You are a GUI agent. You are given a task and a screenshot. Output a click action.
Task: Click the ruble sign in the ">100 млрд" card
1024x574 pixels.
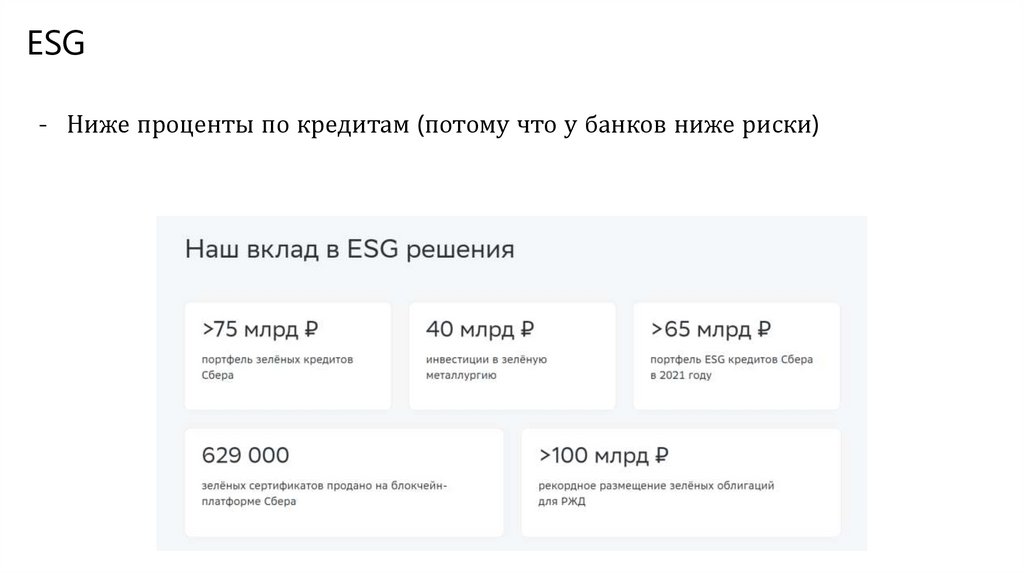pyautogui.click(x=661, y=456)
